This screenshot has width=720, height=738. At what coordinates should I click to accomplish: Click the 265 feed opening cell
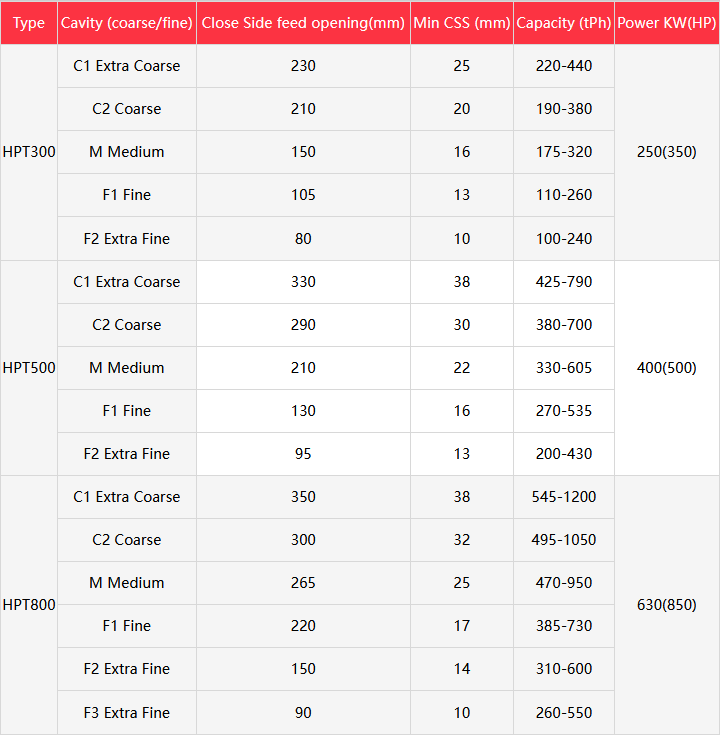click(303, 583)
